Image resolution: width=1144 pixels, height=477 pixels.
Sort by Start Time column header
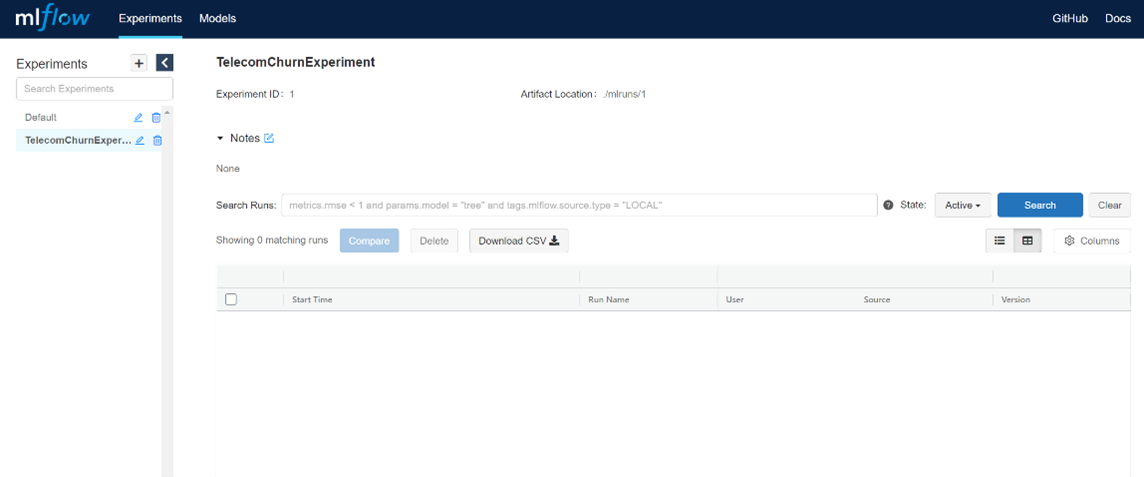pos(312,300)
